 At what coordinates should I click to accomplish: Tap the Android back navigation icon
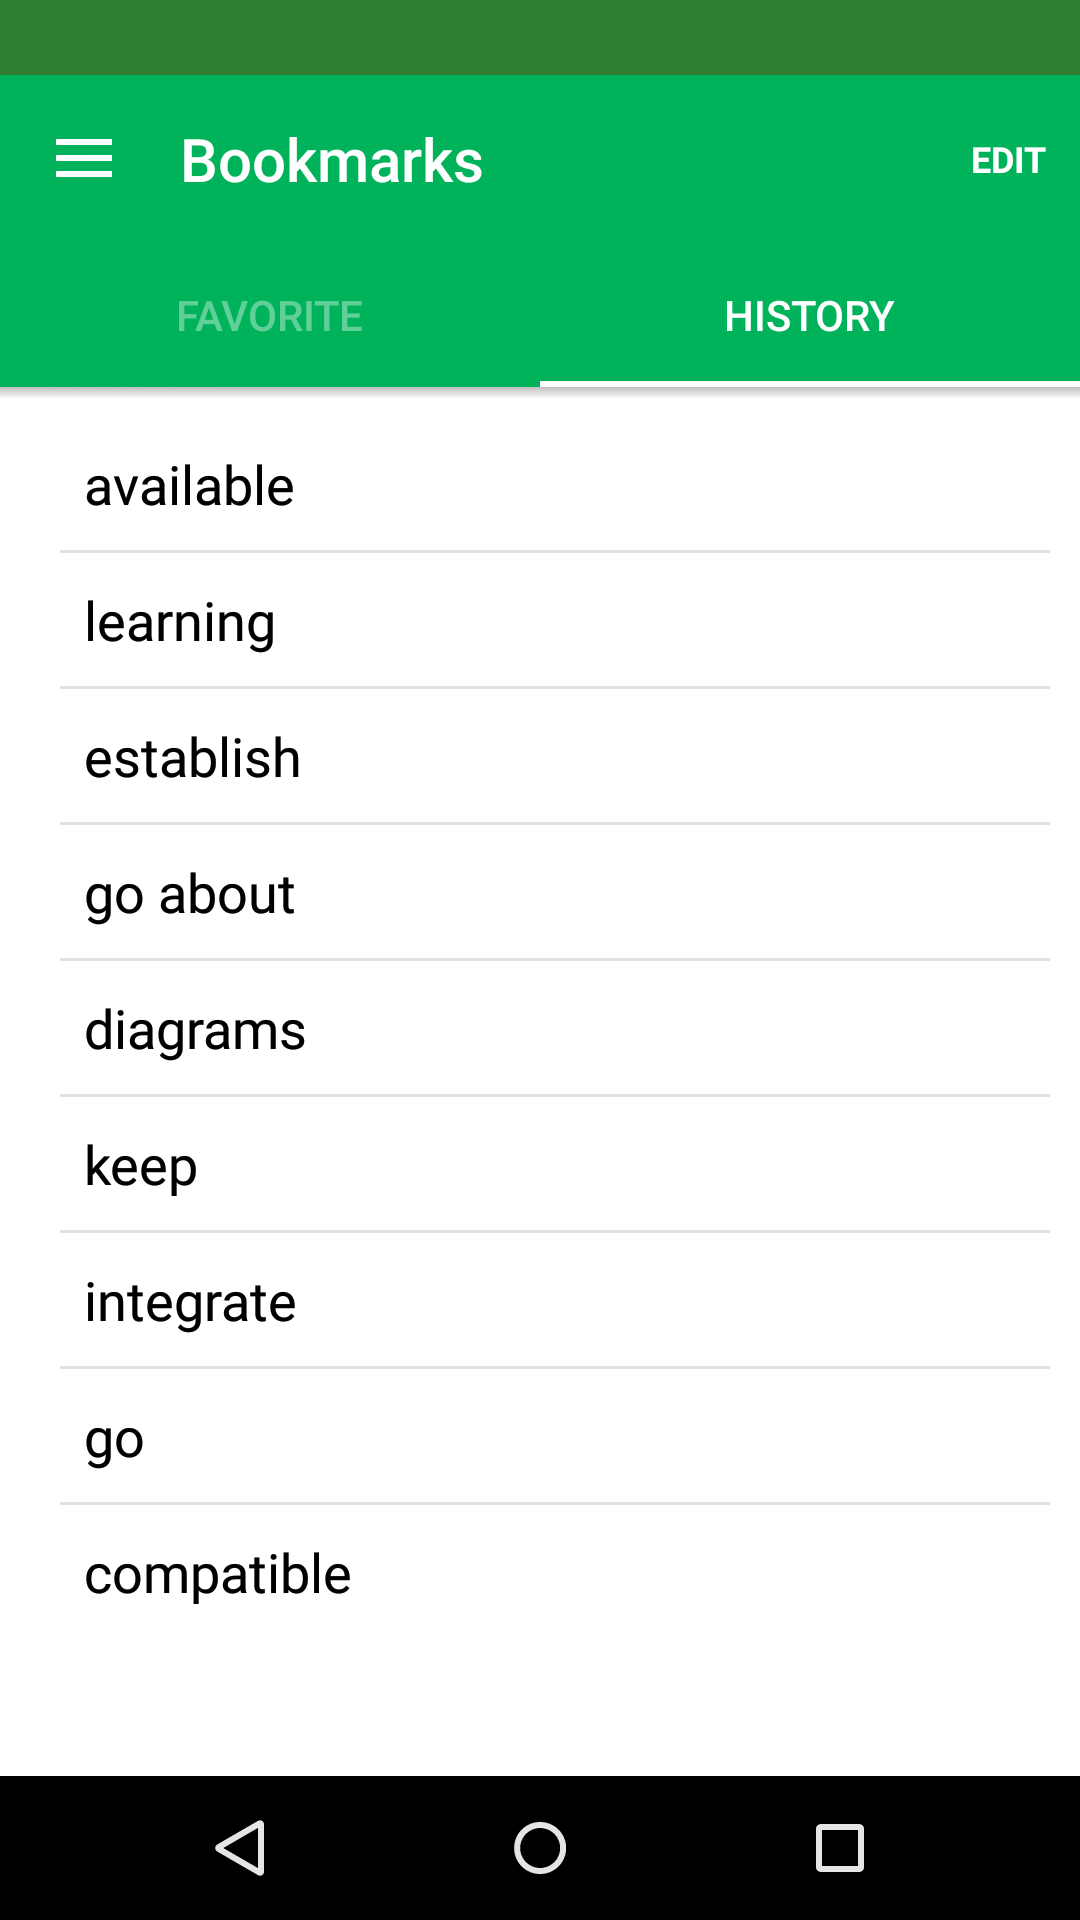(x=243, y=1847)
